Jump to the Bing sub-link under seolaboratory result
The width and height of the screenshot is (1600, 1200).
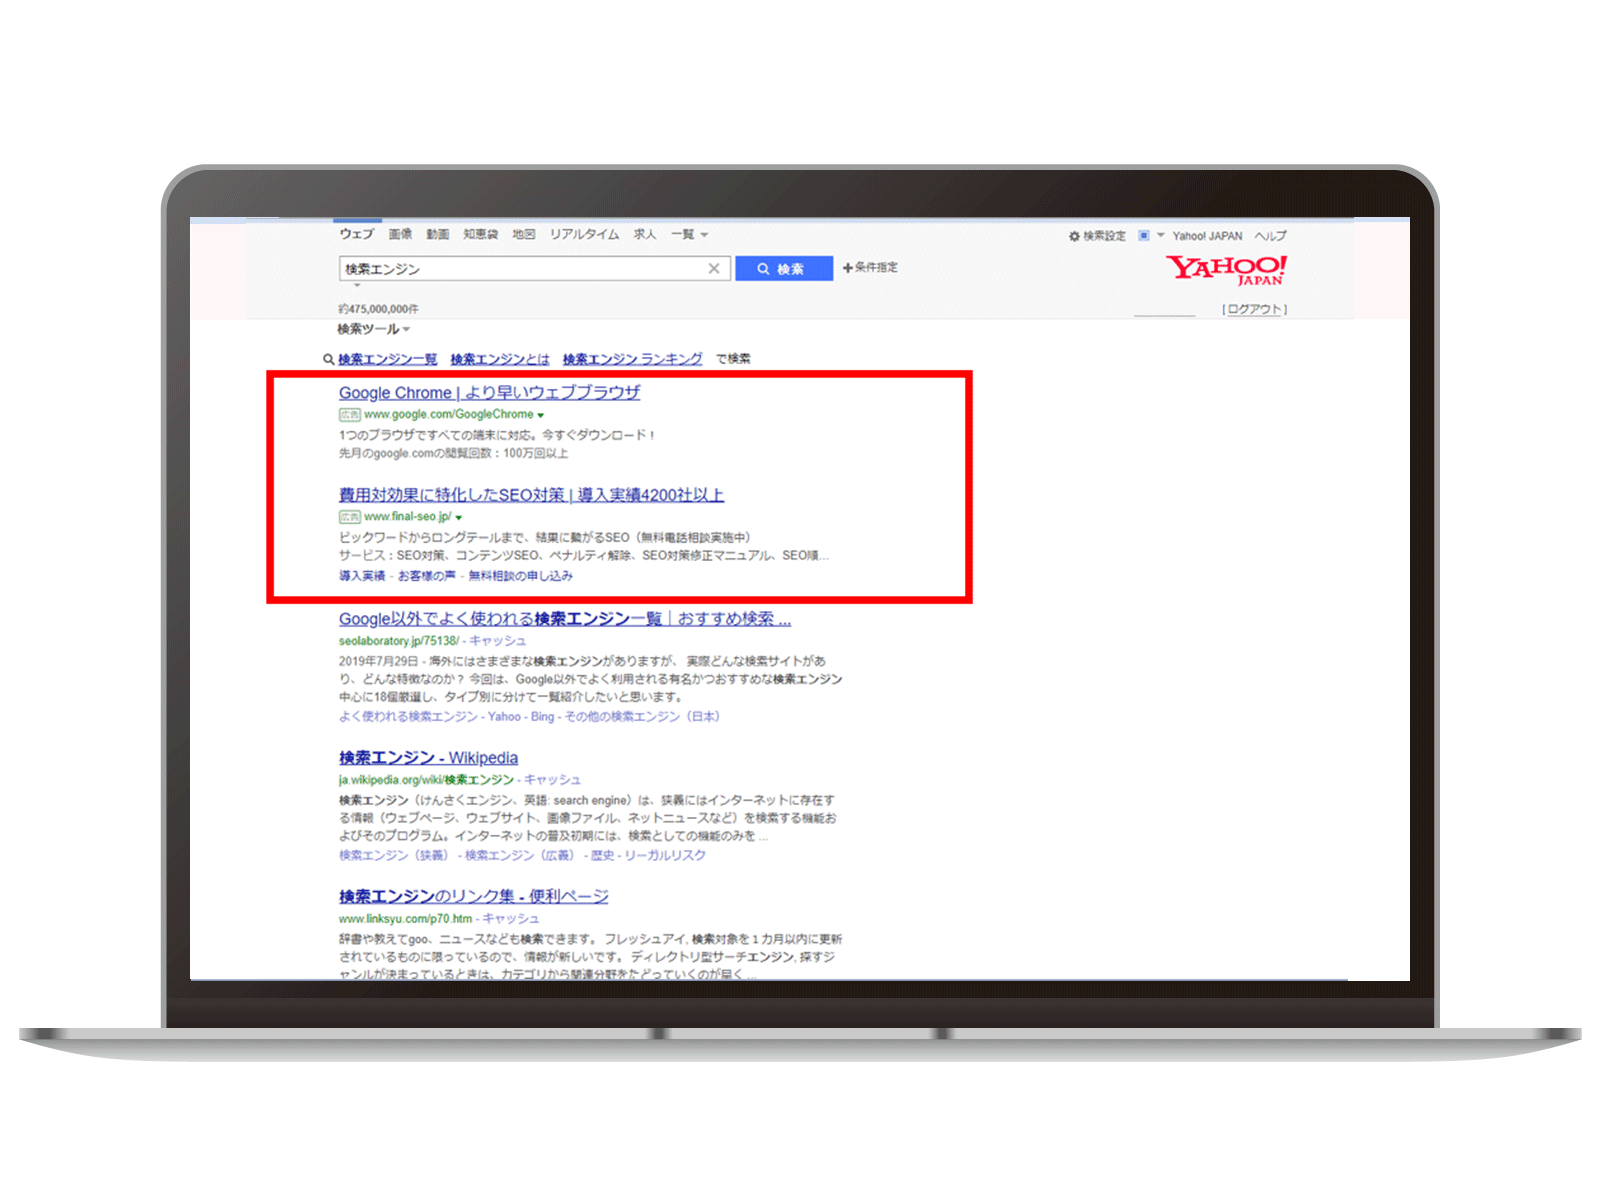(x=542, y=717)
